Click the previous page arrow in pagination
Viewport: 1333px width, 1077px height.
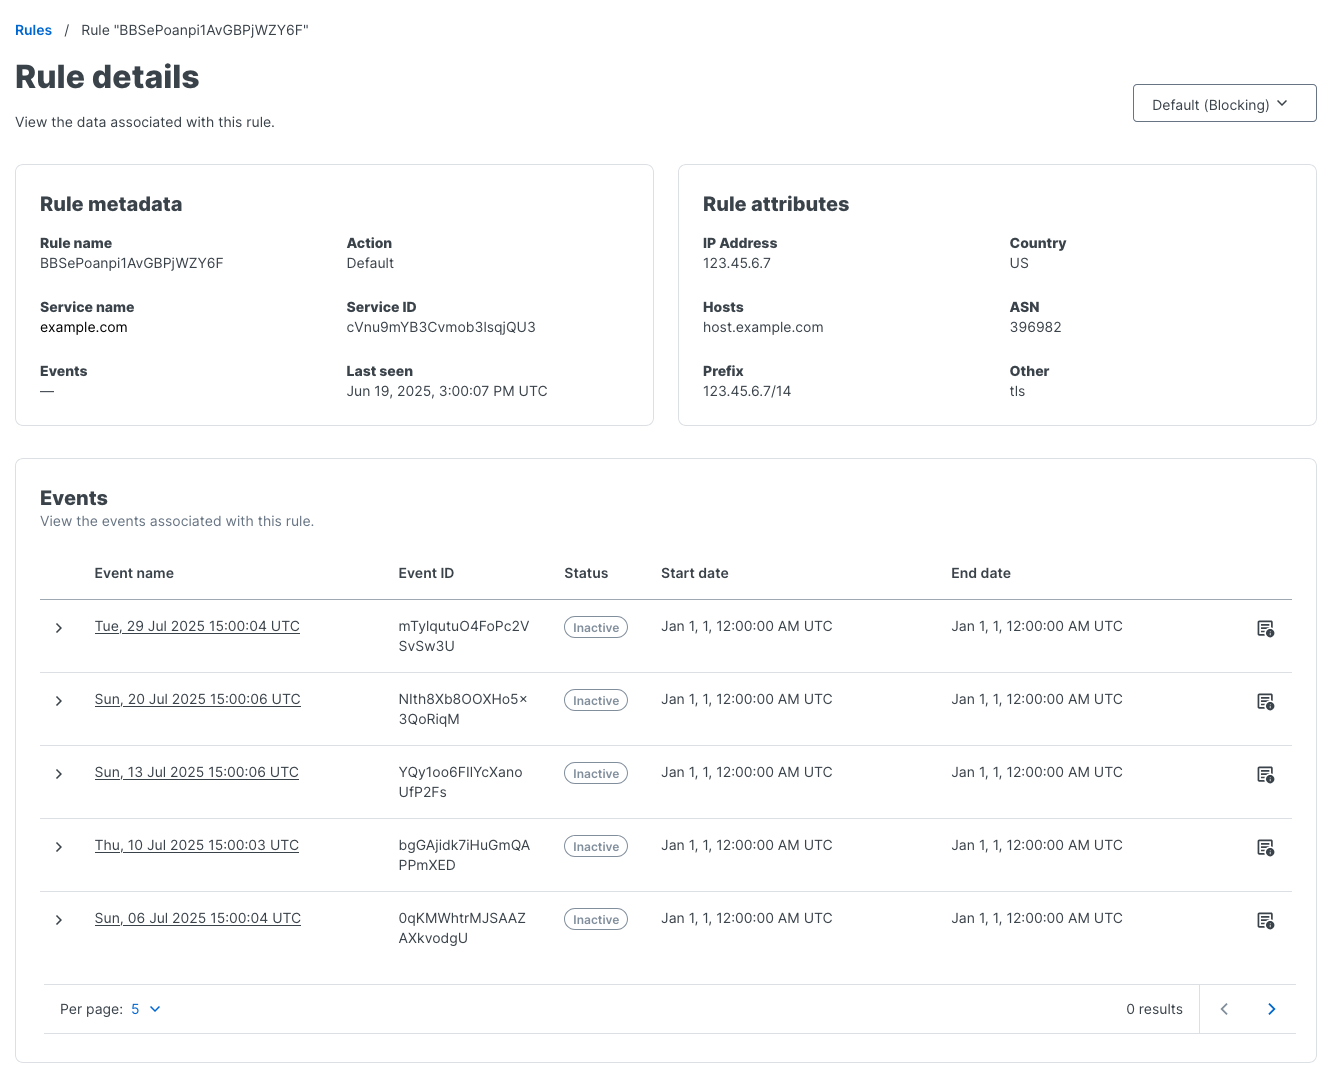pyautogui.click(x=1224, y=1009)
